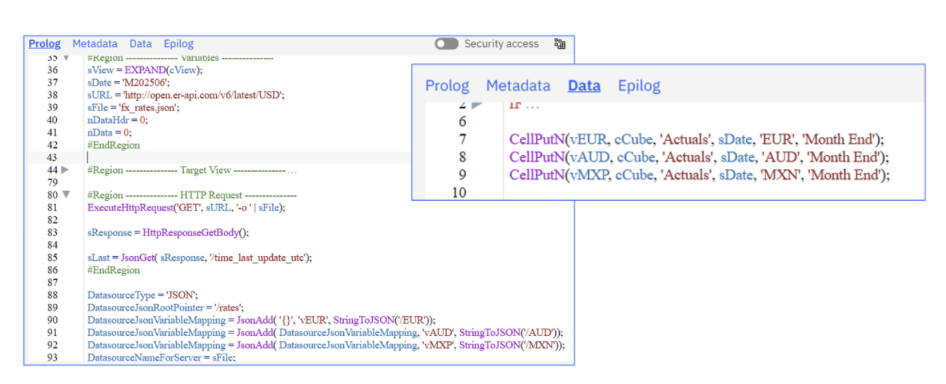Click the CellPutN line for vEUR
Screen dimensions: 946x384
pyautogui.click(x=696, y=139)
